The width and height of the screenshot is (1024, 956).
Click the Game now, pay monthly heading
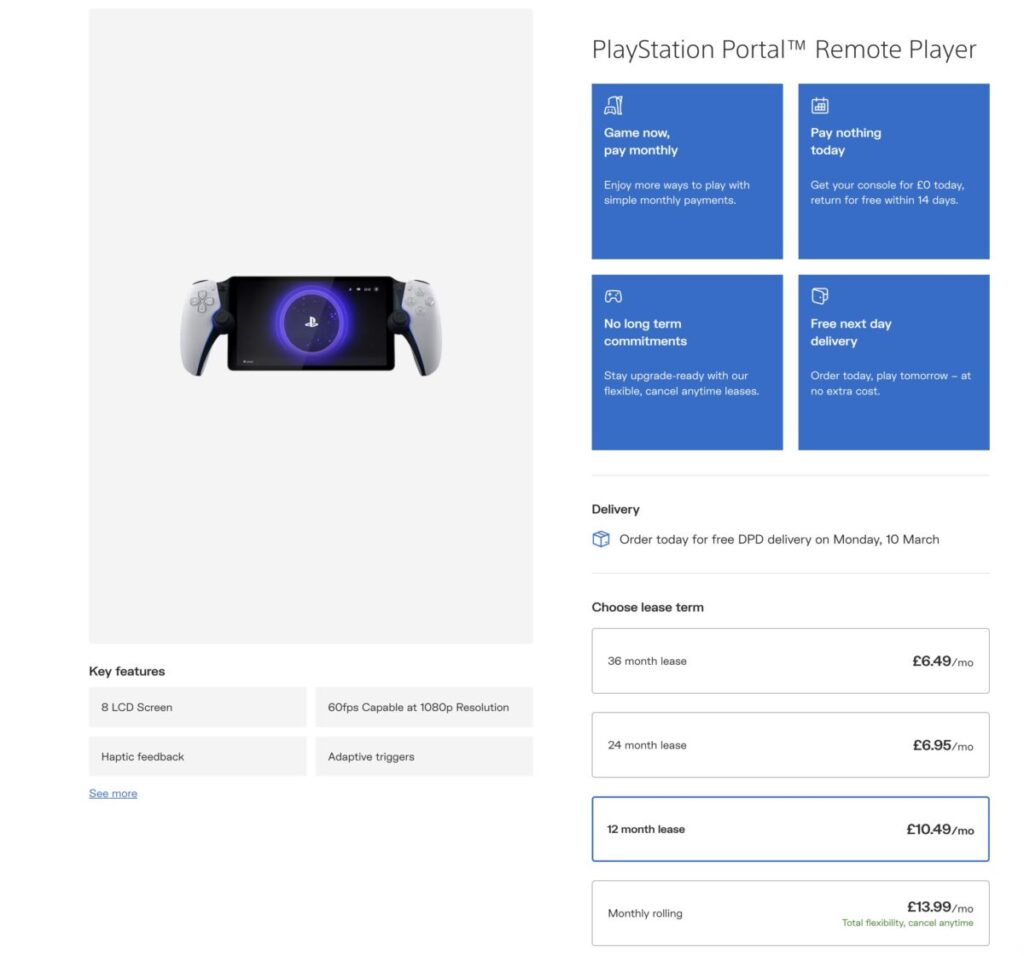point(641,141)
